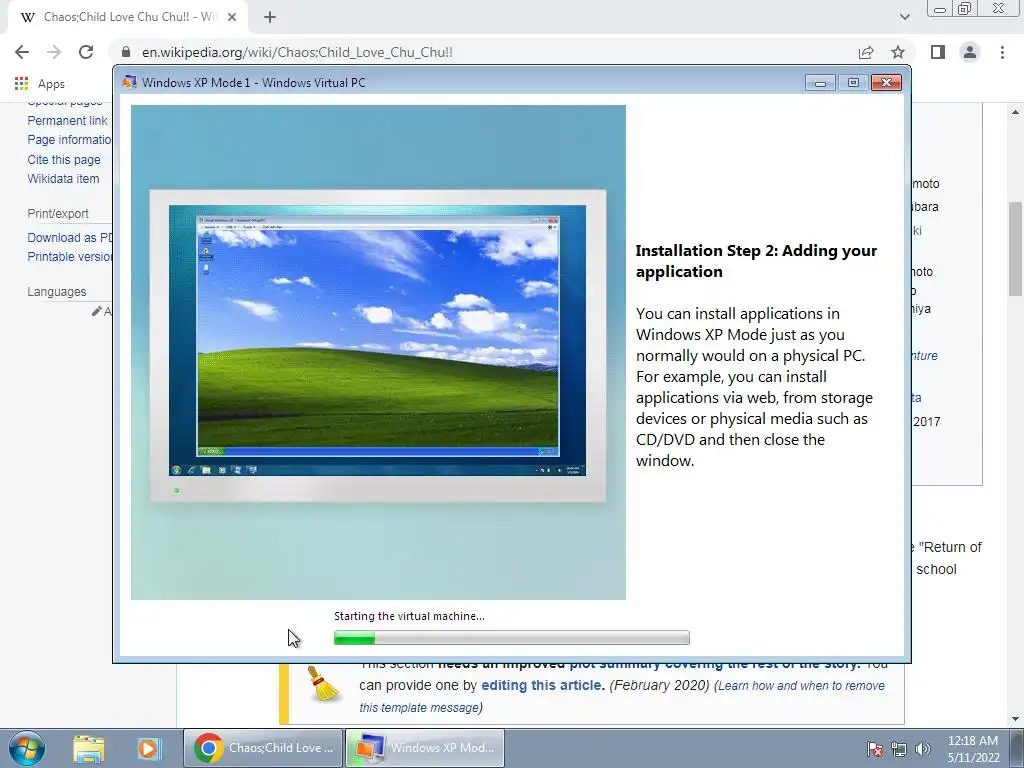Image resolution: width=1024 pixels, height=768 pixels.
Task: Reload the Wikipedia page
Action: tap(86, 52)
